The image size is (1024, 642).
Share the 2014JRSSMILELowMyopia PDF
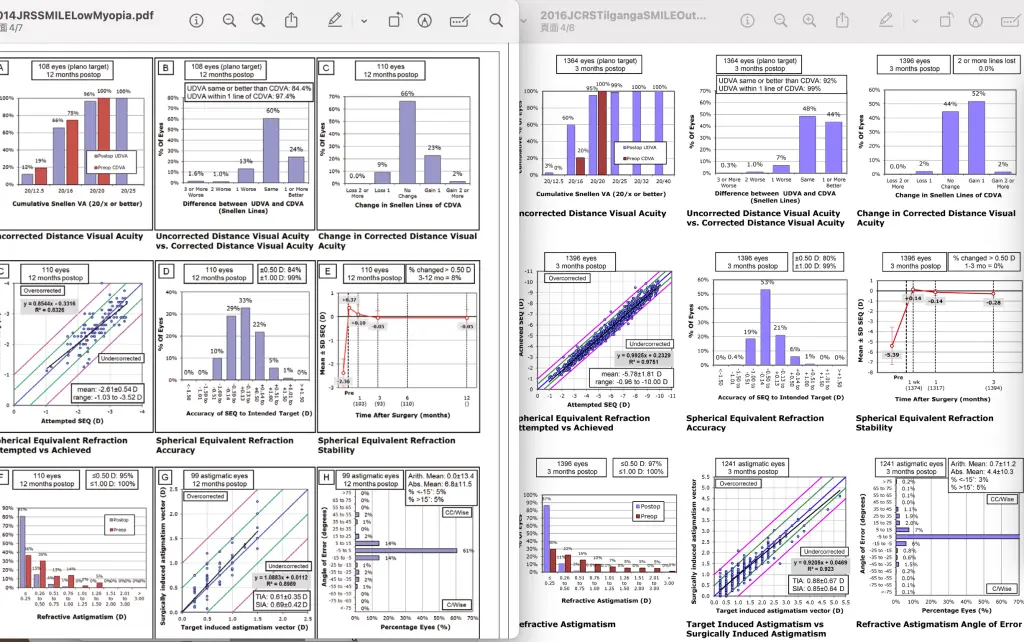tap(291, 20)
